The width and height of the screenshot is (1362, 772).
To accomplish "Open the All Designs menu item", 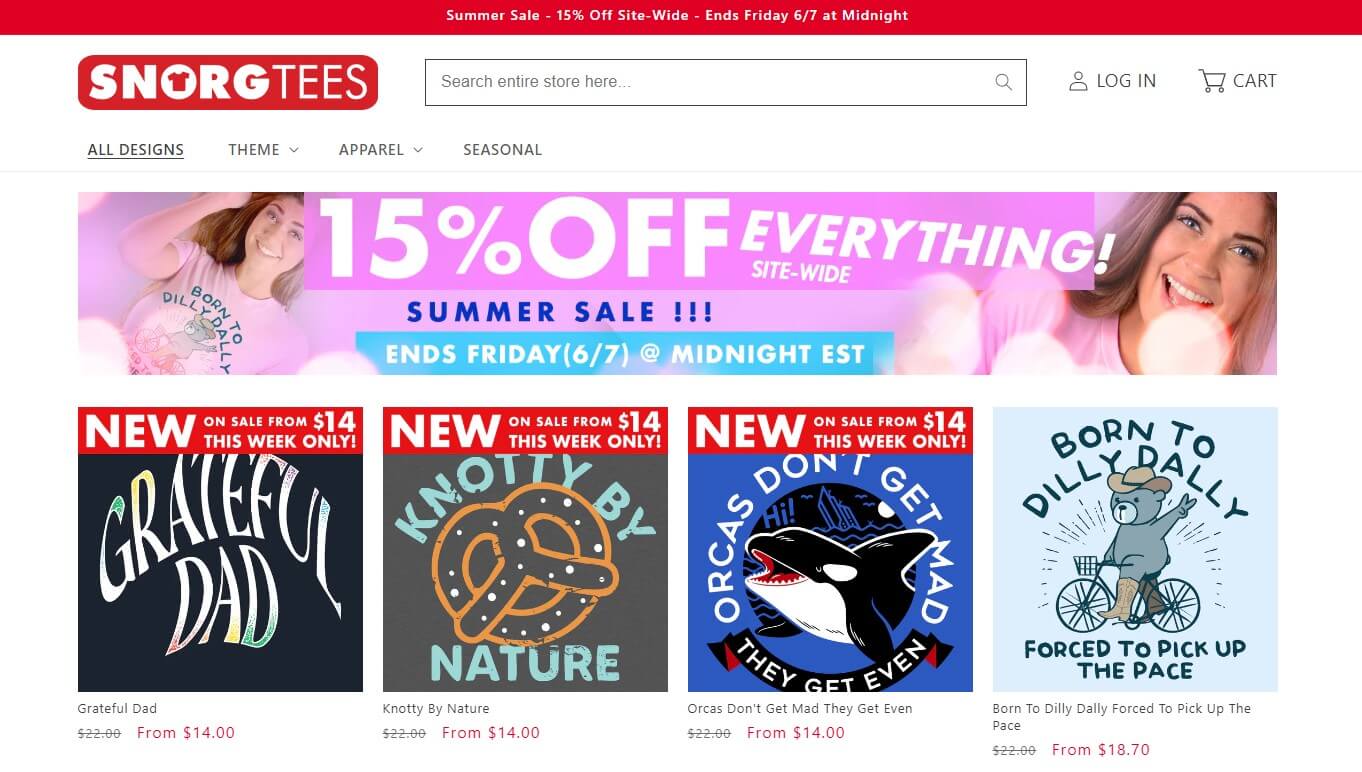I will click(x=136, y=150).
